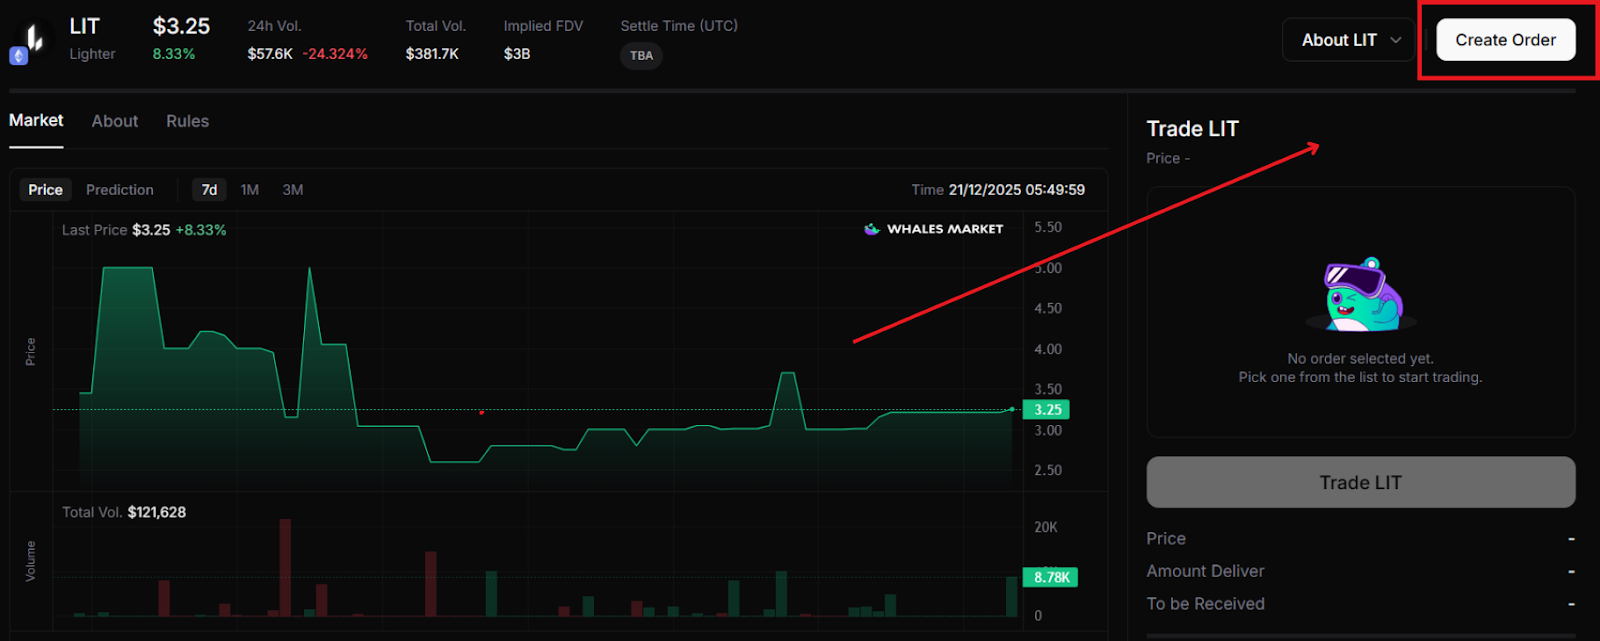This screenshot has height=641, width=1600.
Task: Click the green 8.78K volume marker
Action: click(x=1050, y=577)
